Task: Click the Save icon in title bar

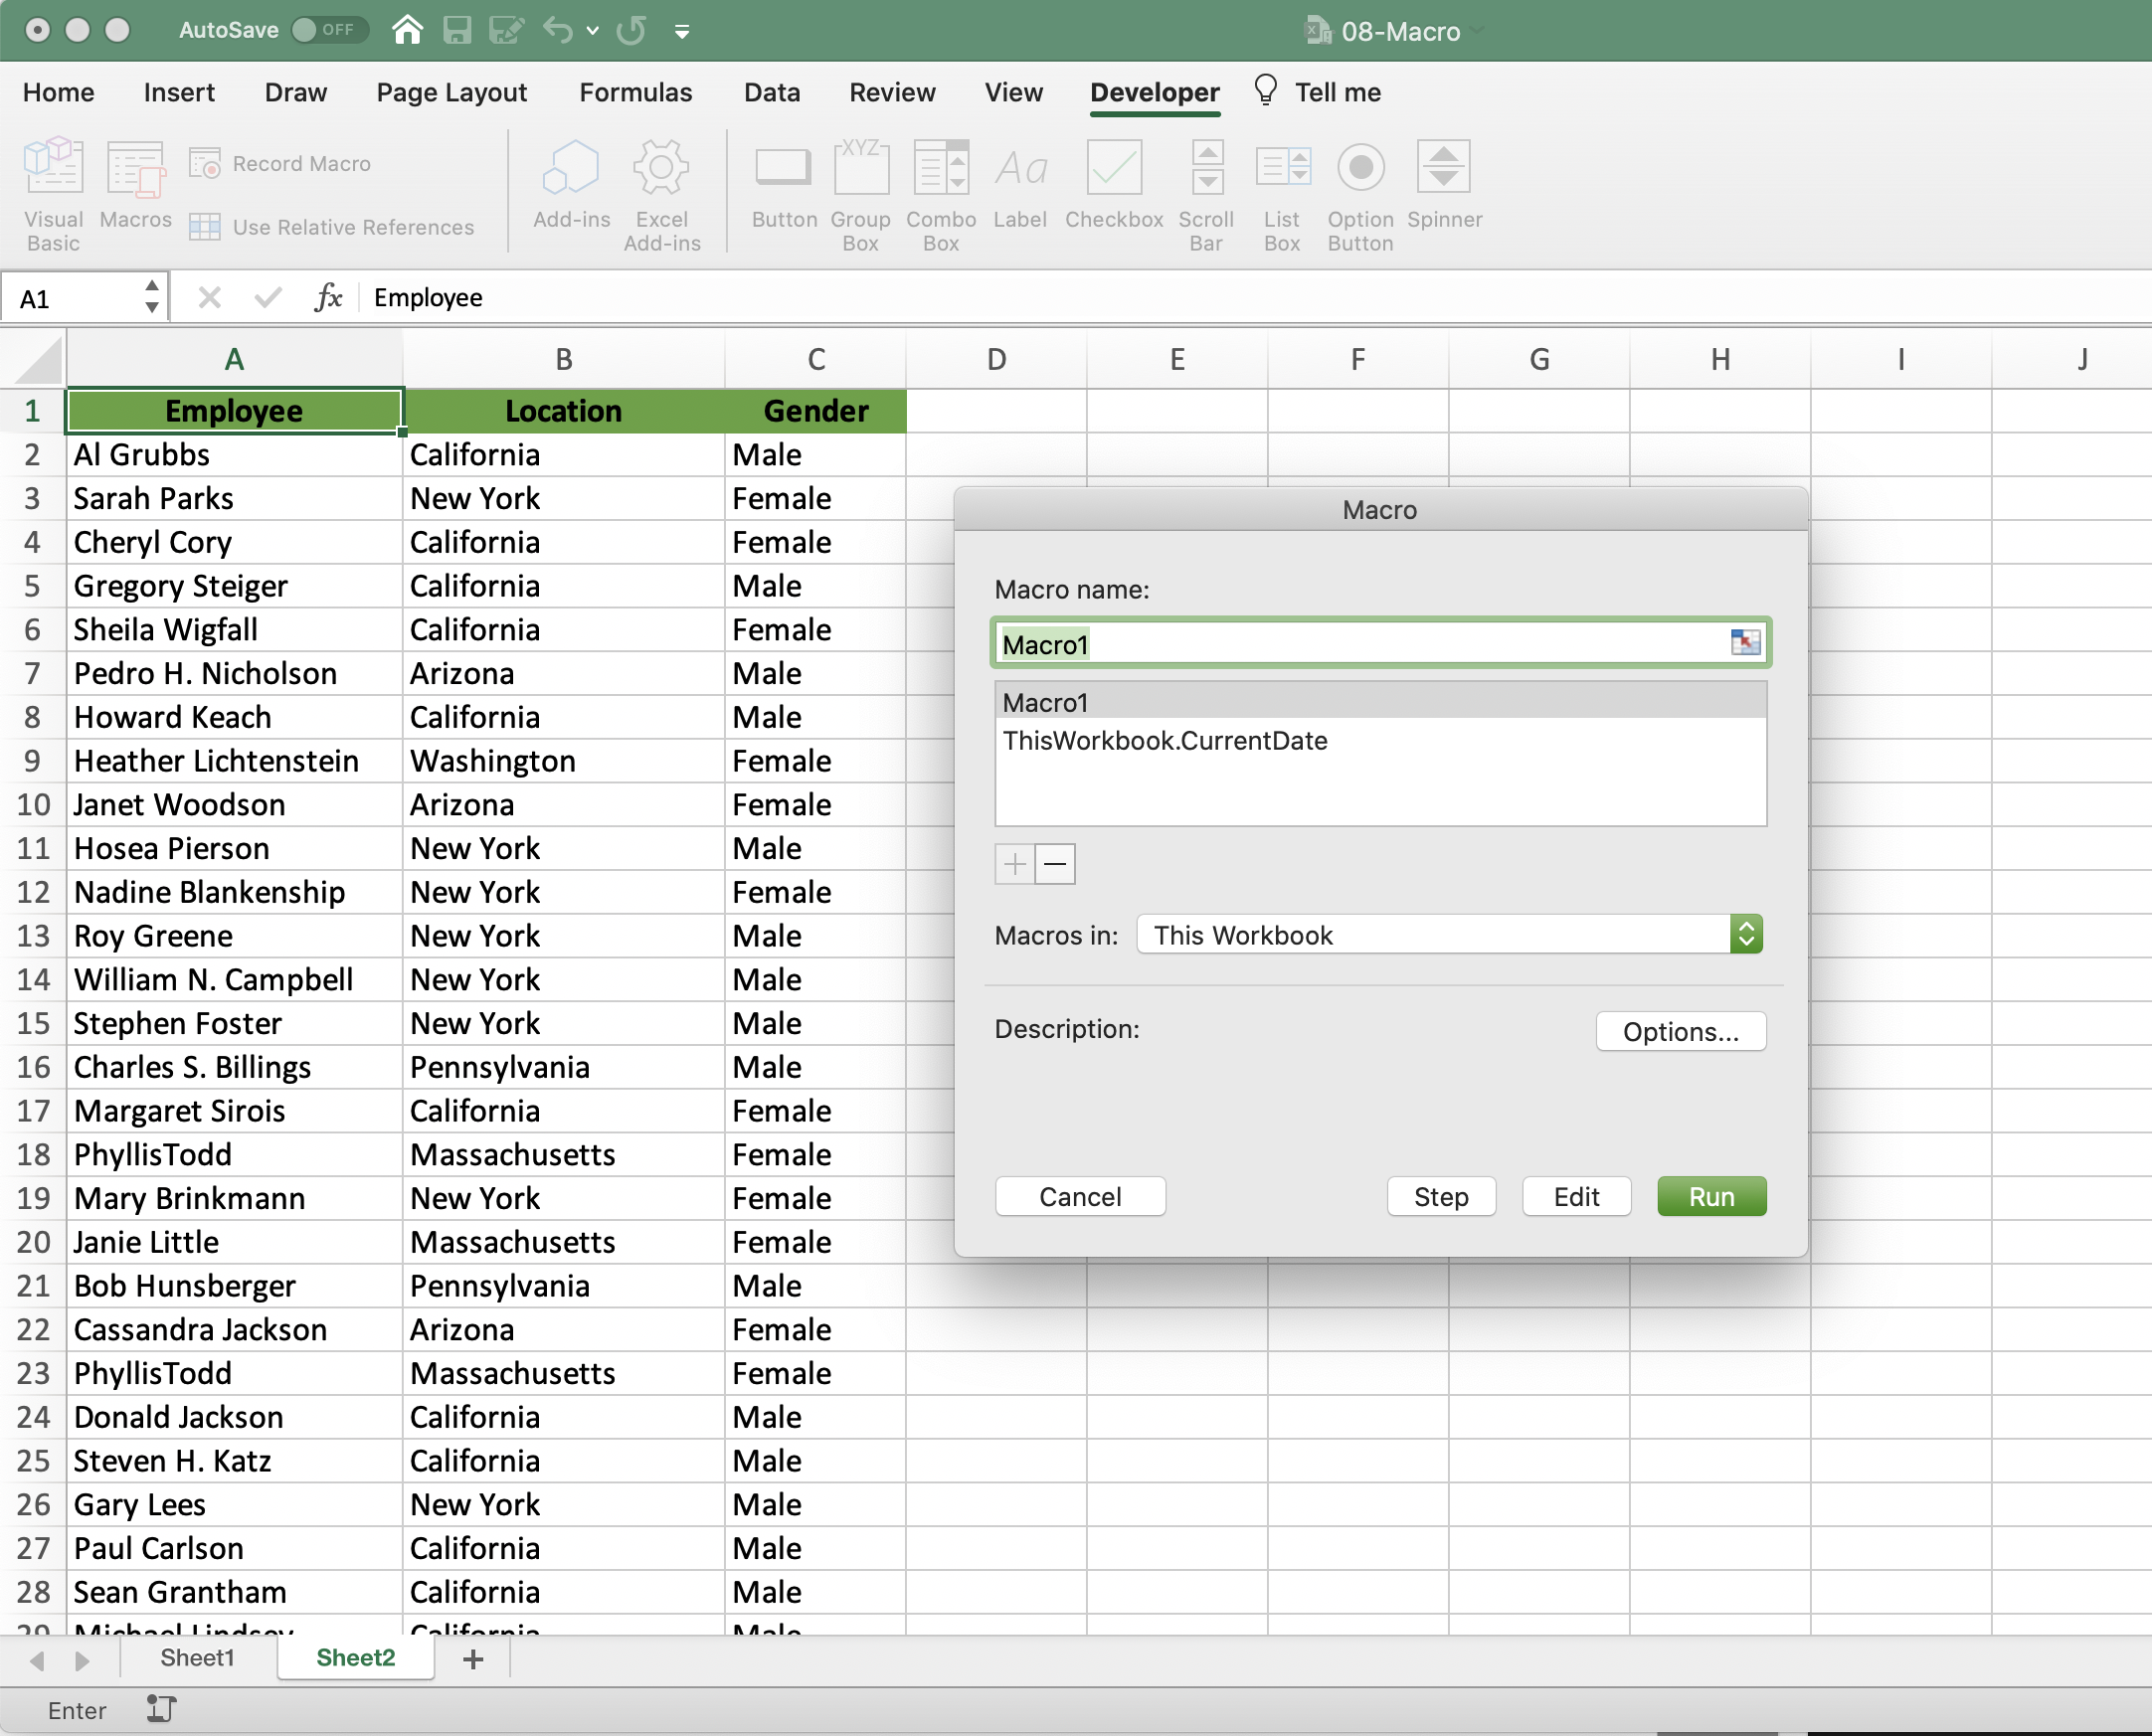Action: [x=457, y=30]
